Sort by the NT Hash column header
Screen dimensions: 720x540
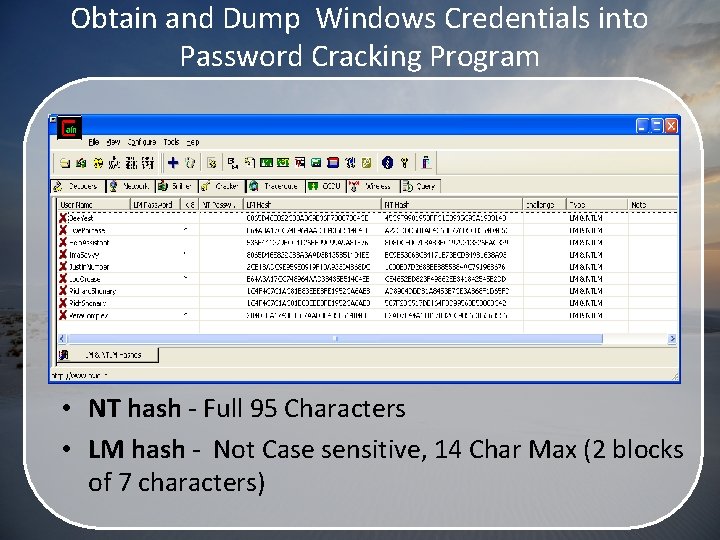pos(452,205)
